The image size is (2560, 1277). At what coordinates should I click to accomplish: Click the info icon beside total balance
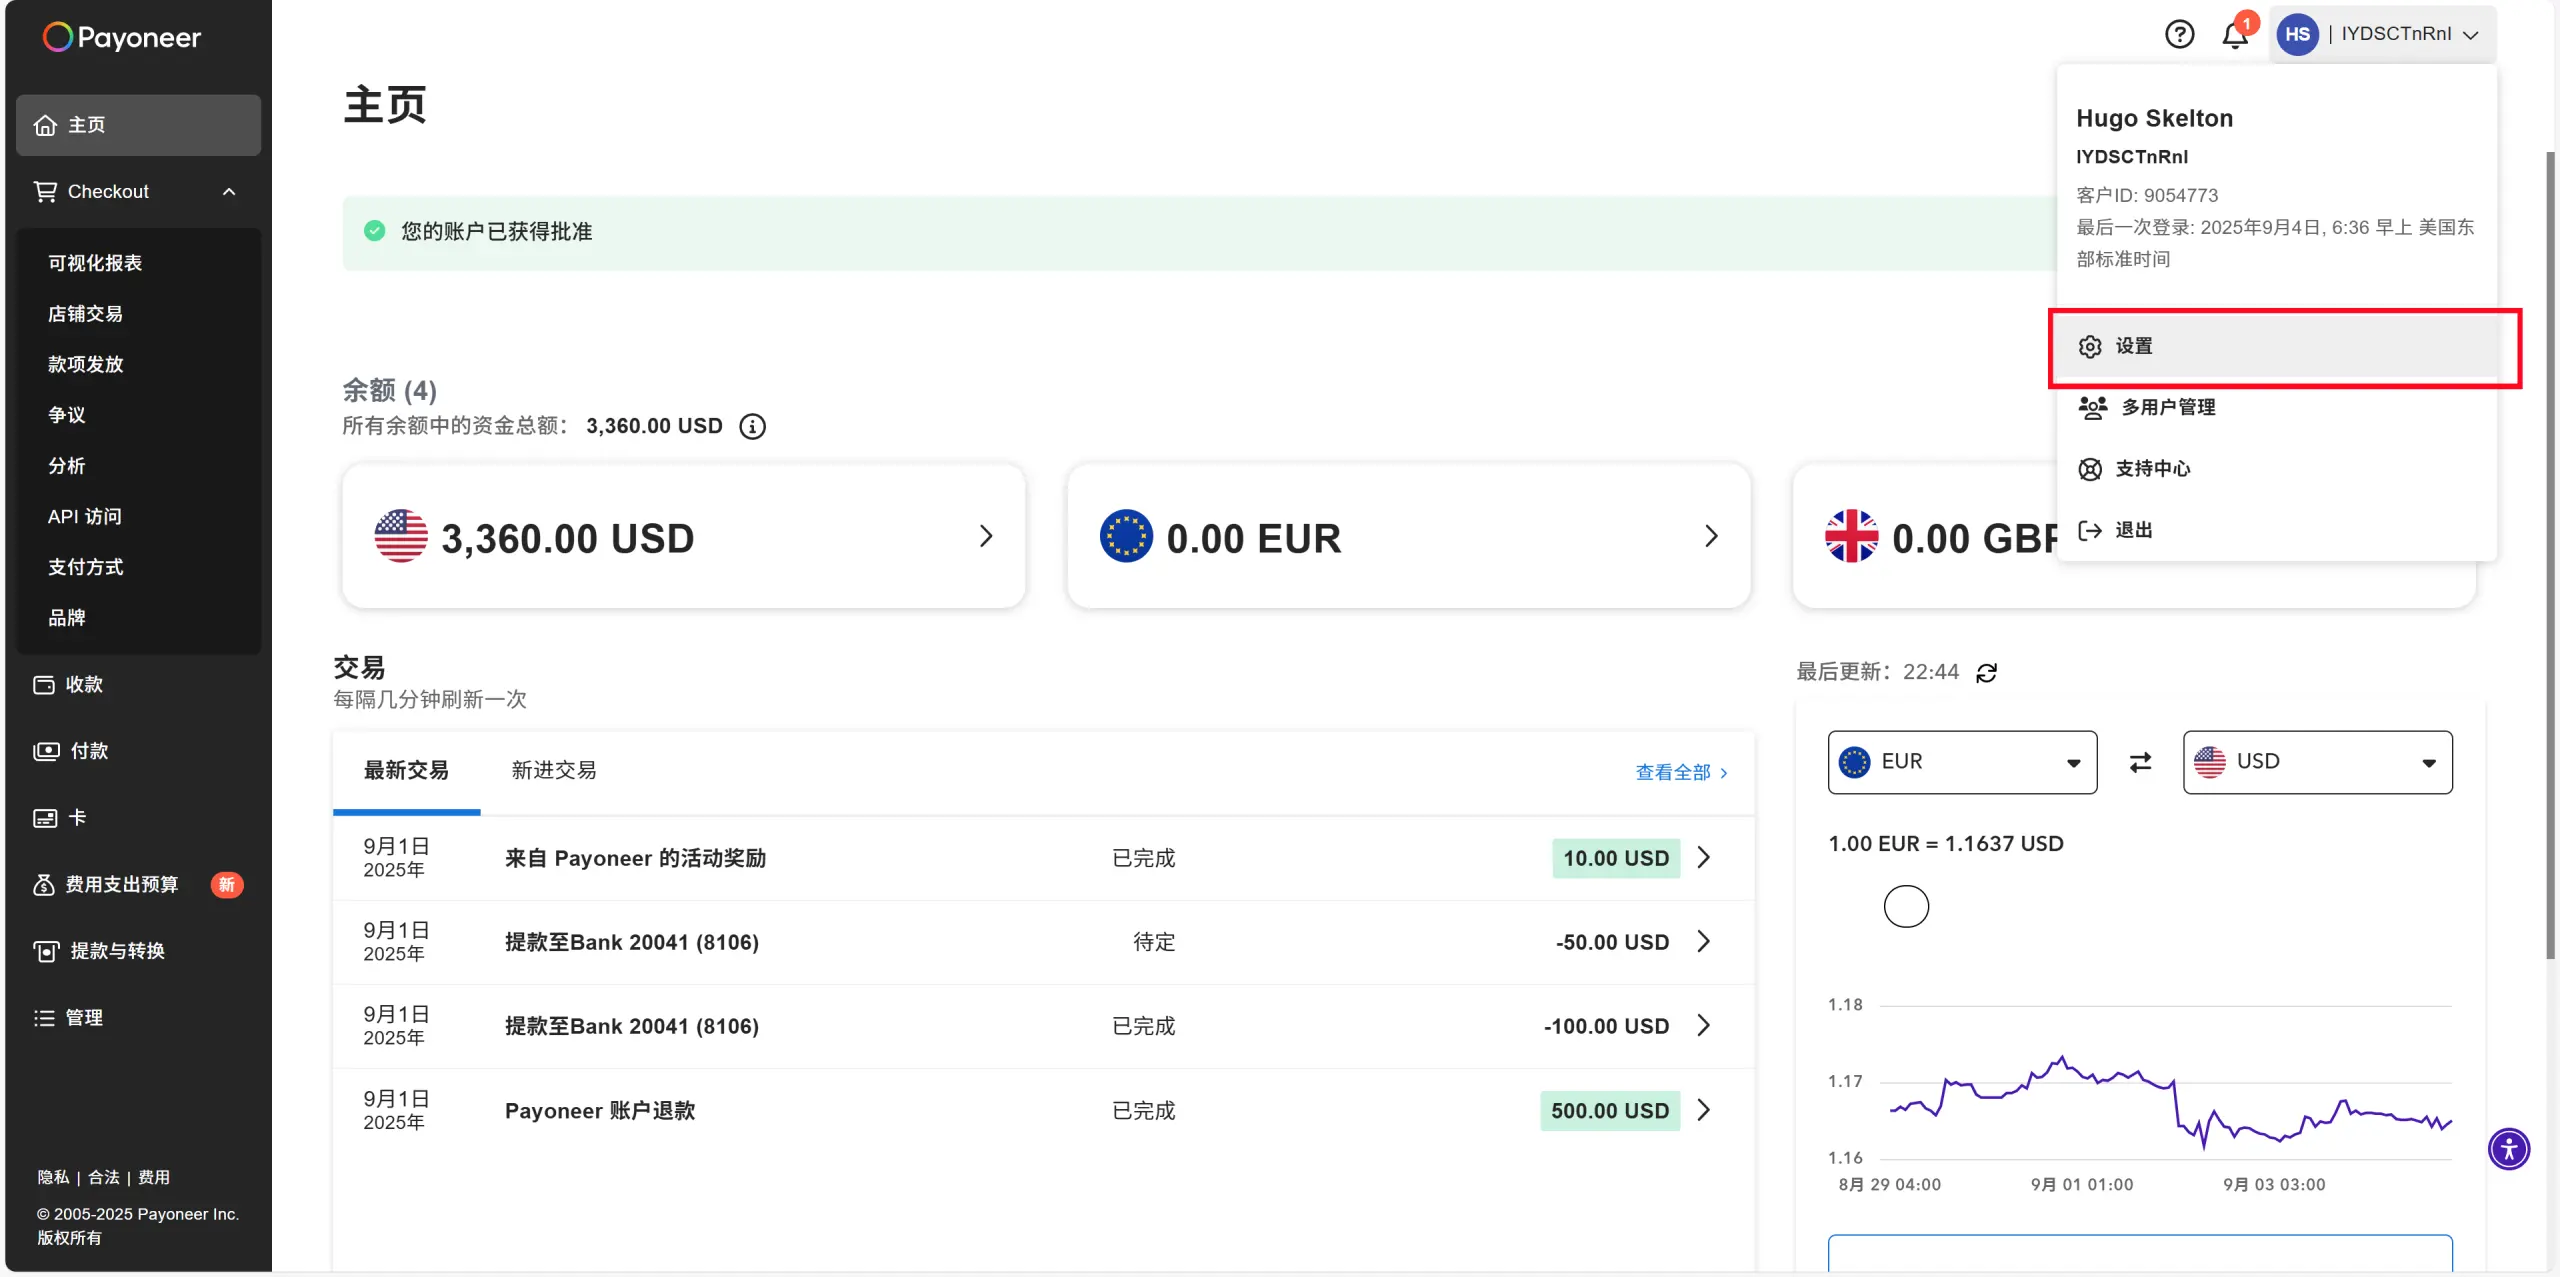[752, 427]
